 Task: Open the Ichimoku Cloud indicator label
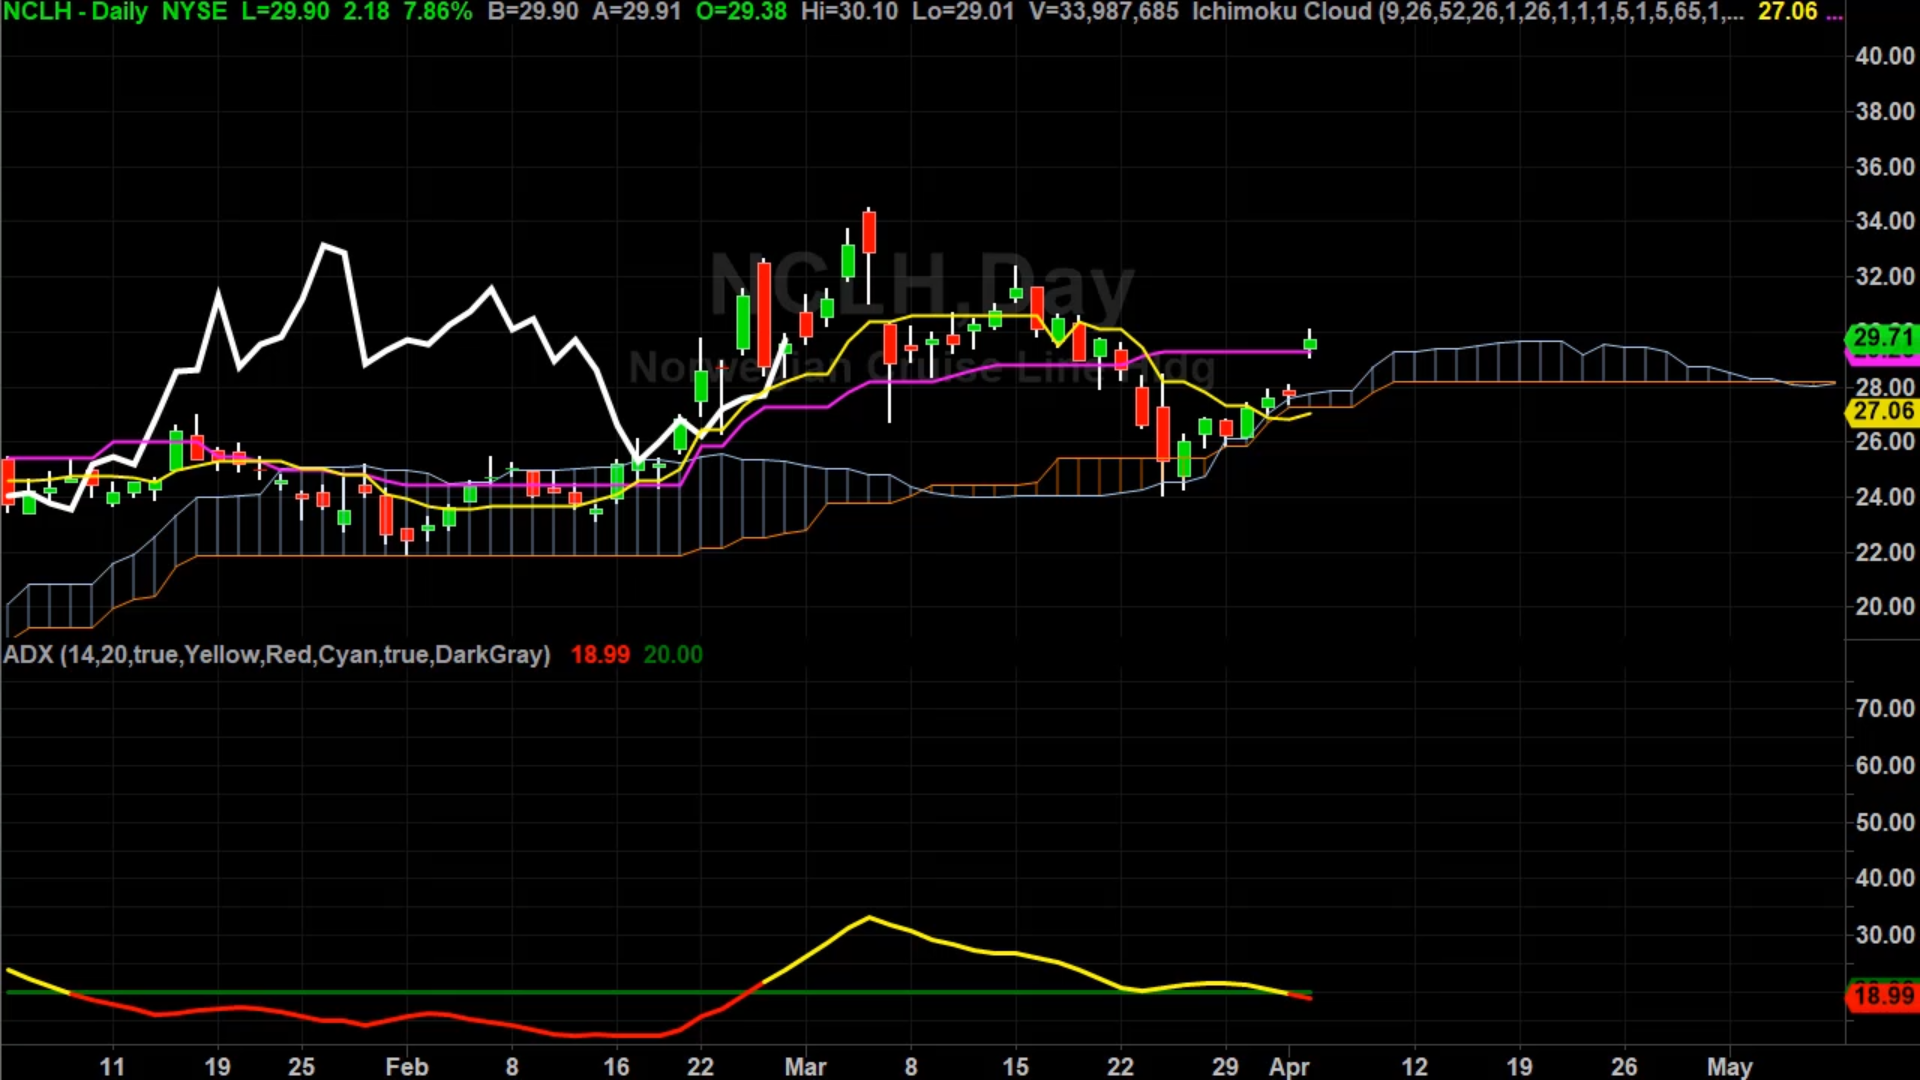tap(1467, 12)
